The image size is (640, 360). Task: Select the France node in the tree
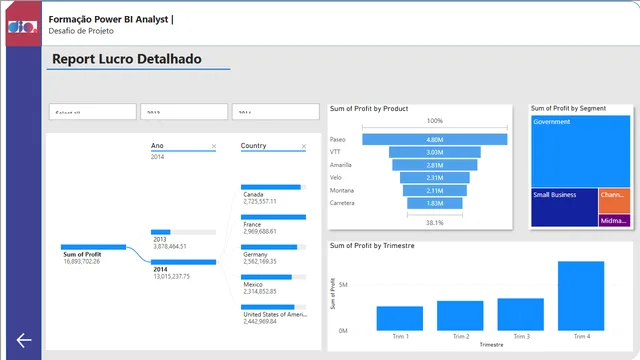click(273, 217)
